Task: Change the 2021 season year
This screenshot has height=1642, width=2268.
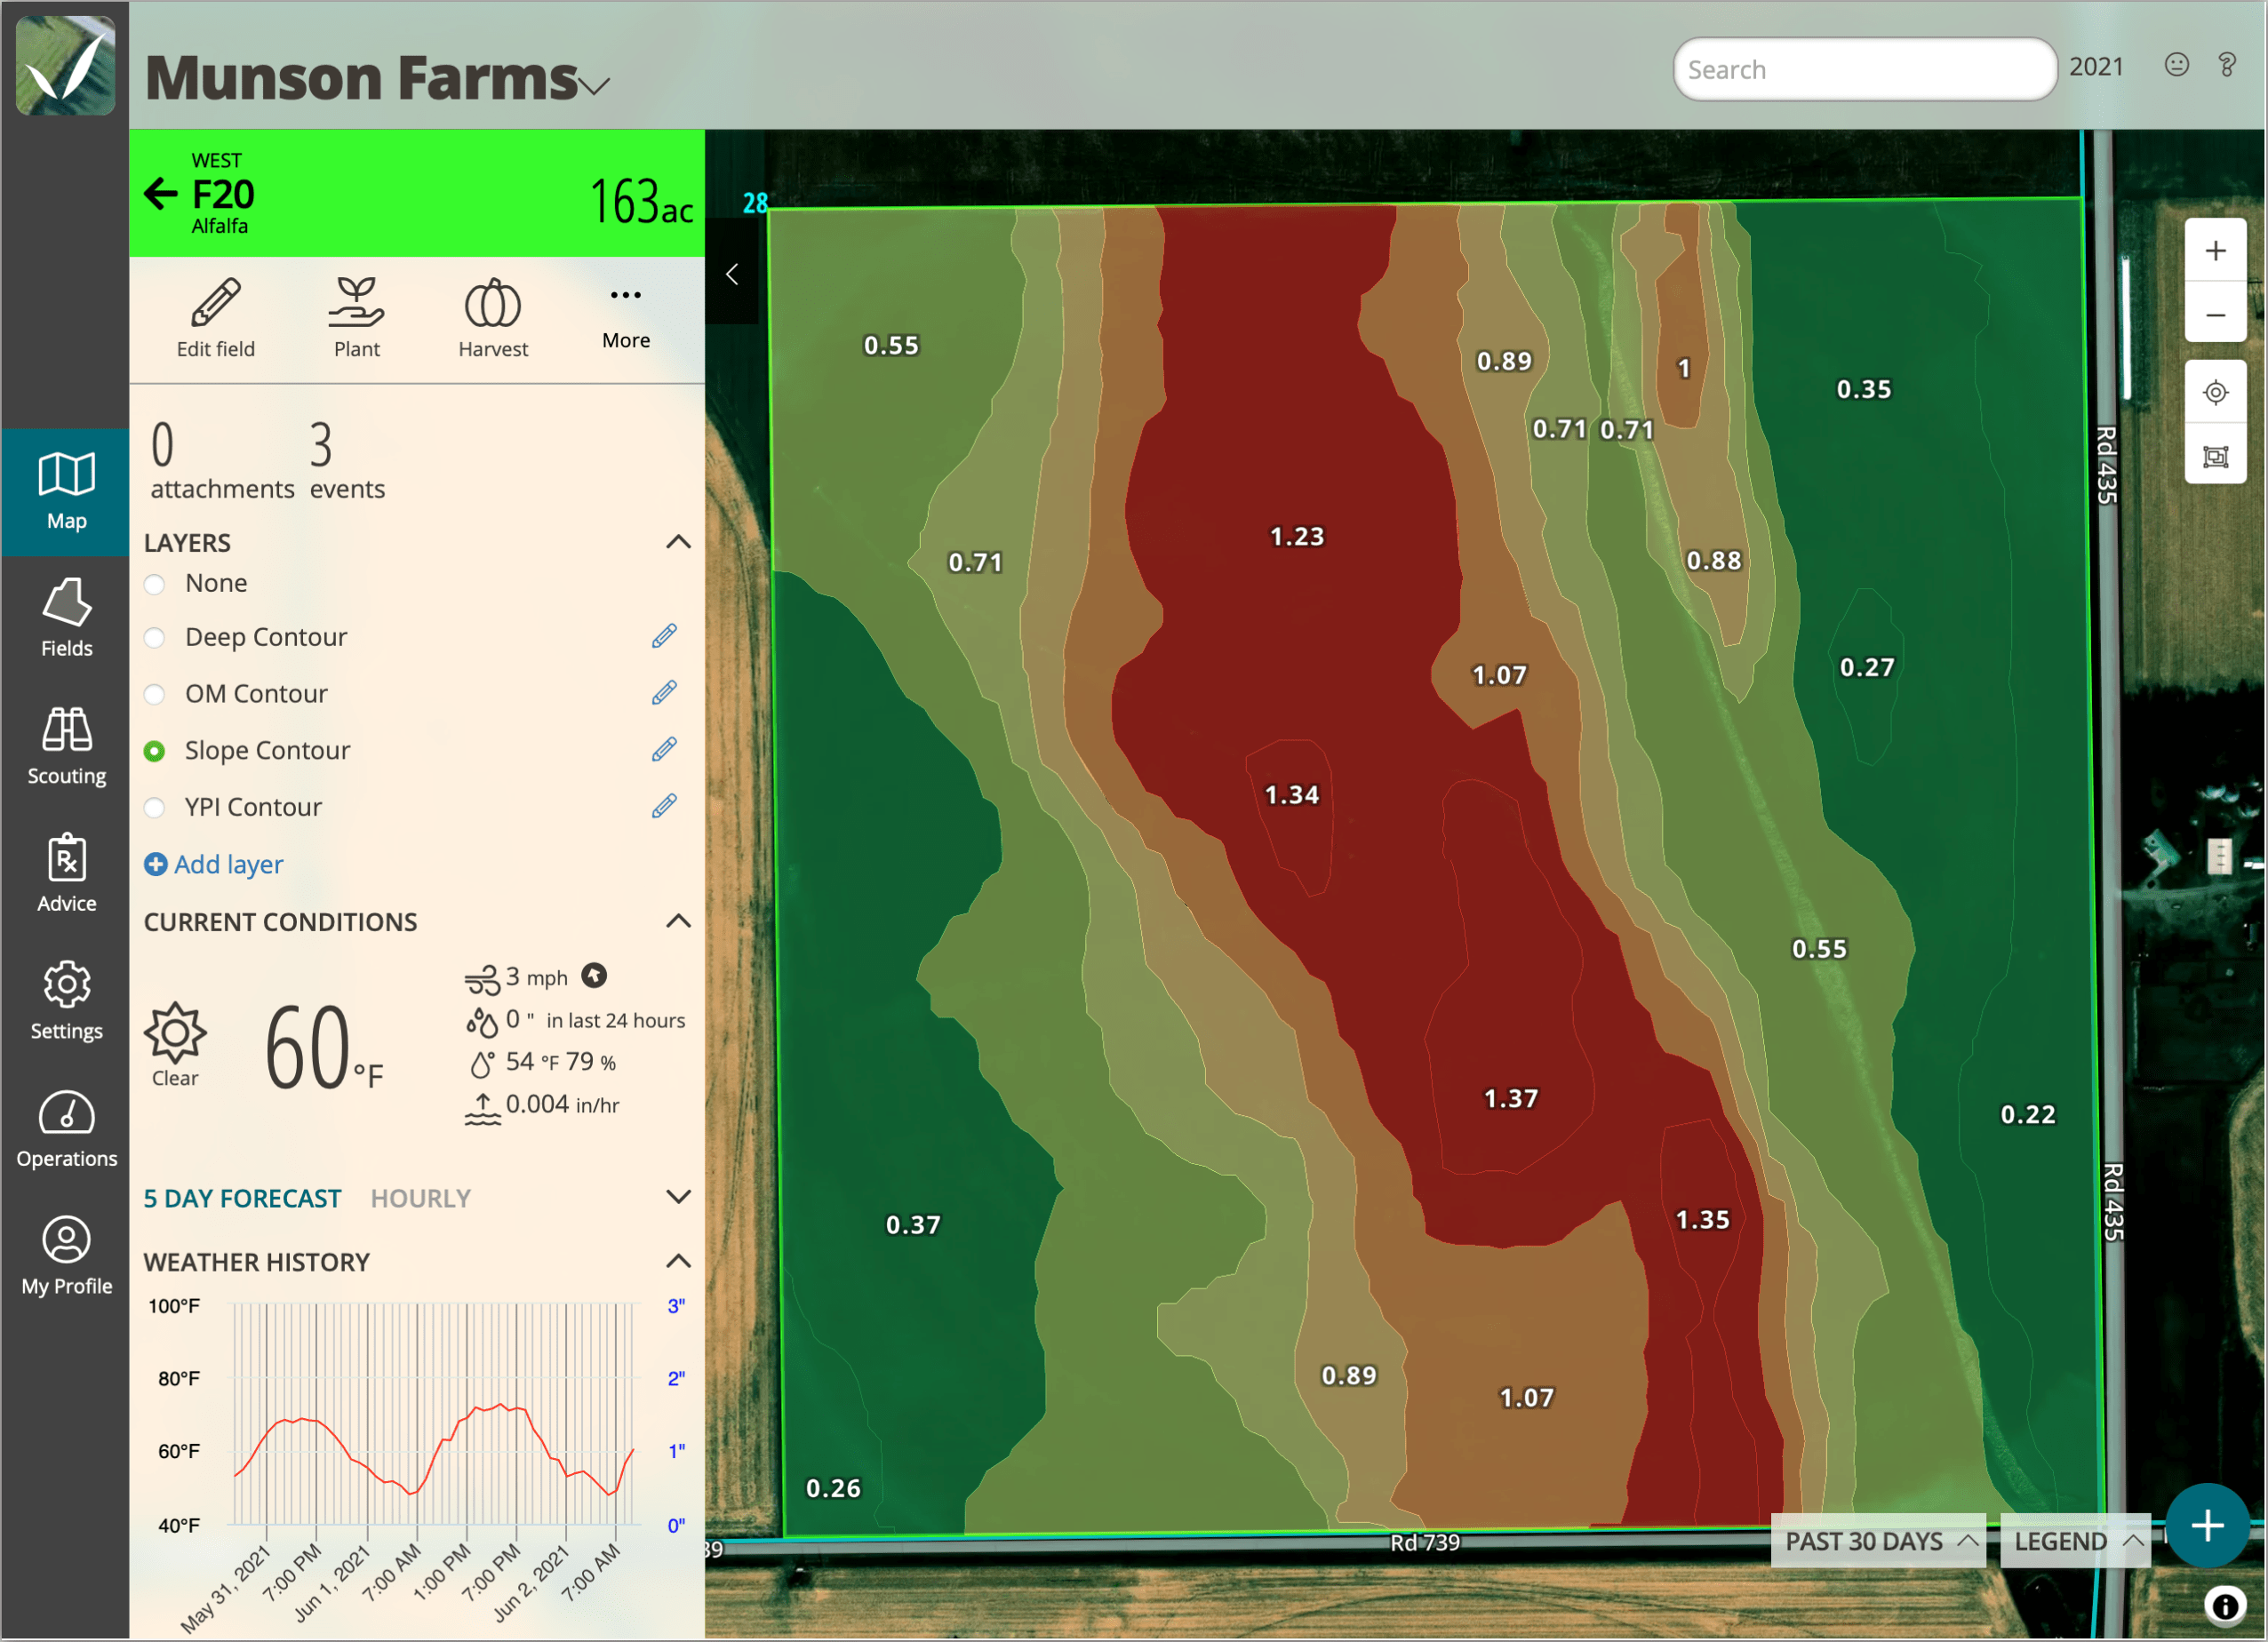Action: (x=2096, y=66)
